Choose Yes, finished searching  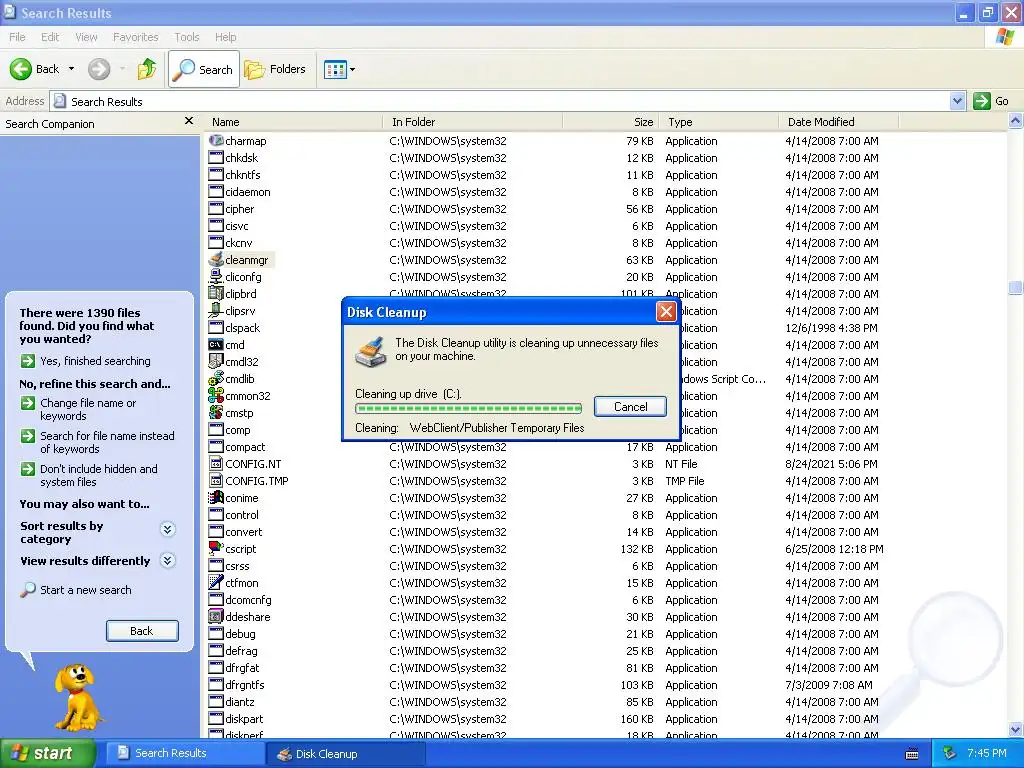(86, 360)
